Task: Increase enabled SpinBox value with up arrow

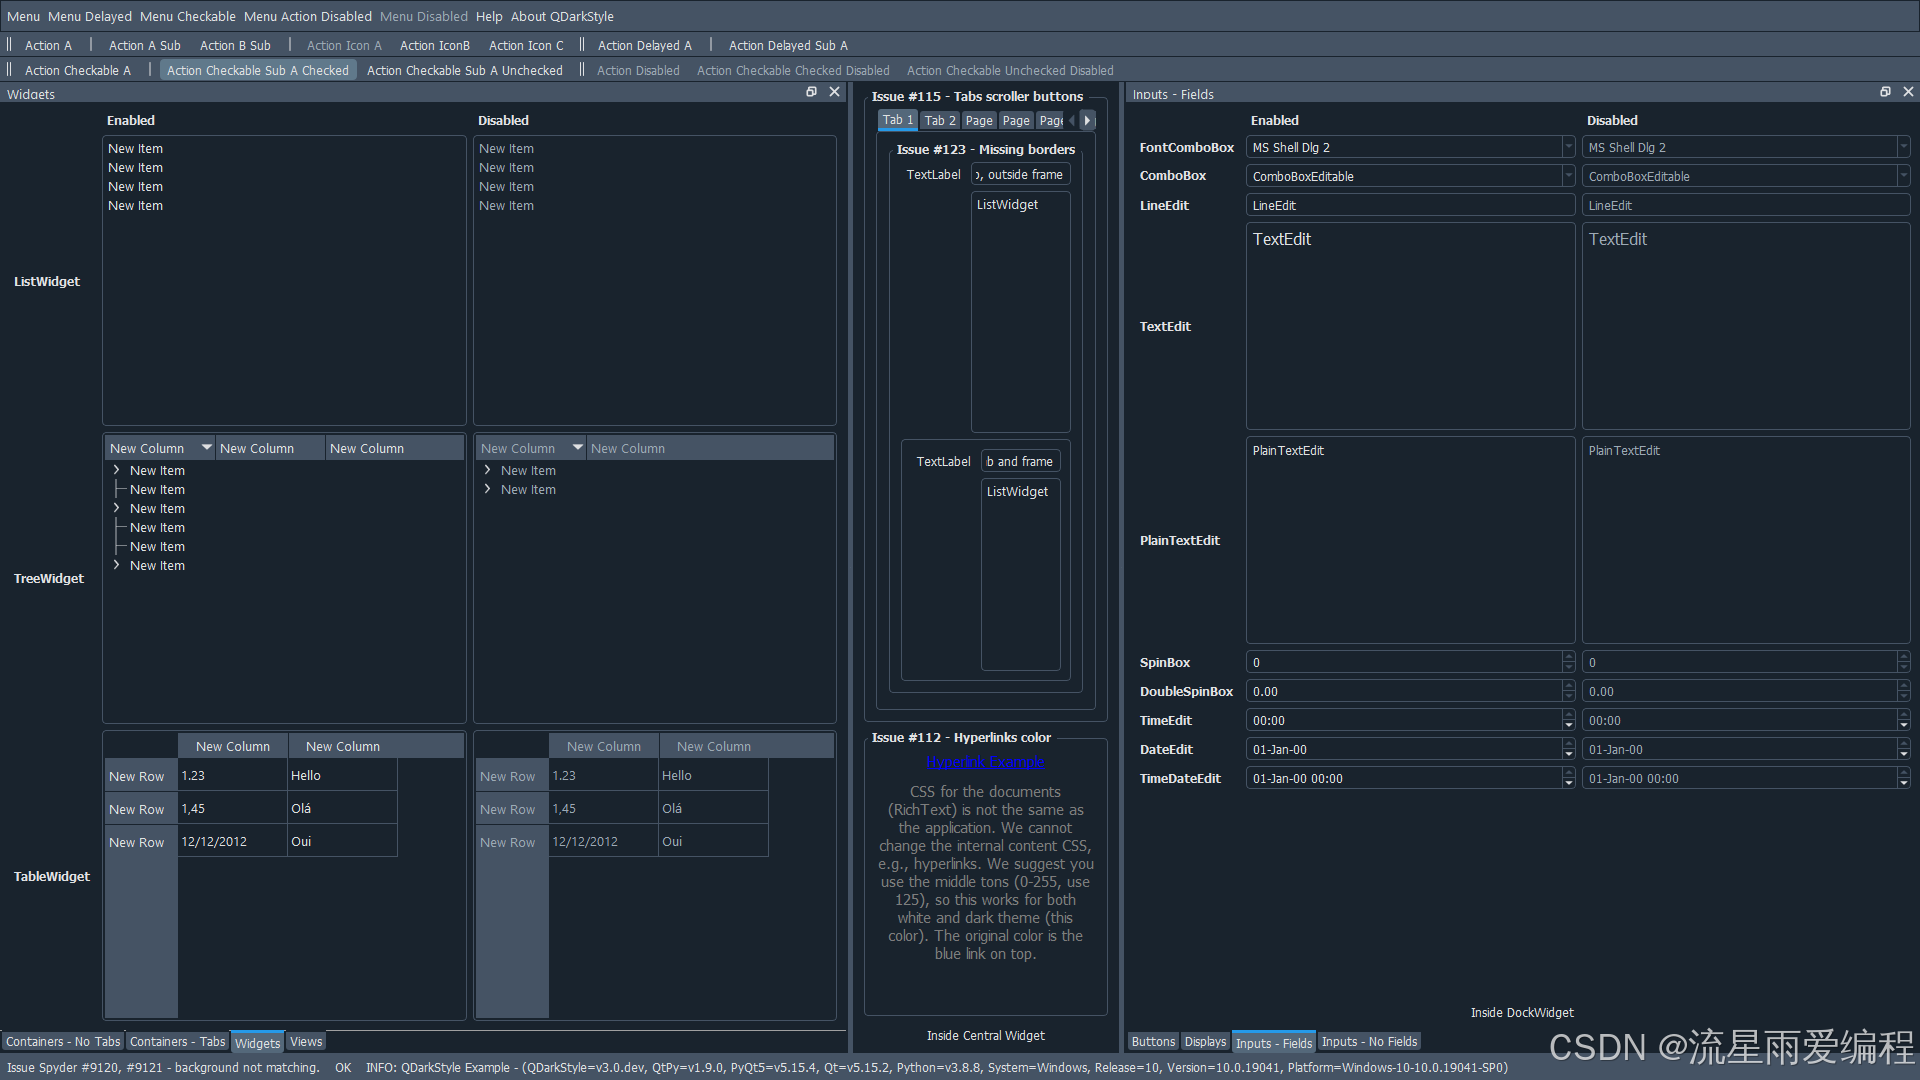Action: pyautogui.click(x=1568, y=657)
